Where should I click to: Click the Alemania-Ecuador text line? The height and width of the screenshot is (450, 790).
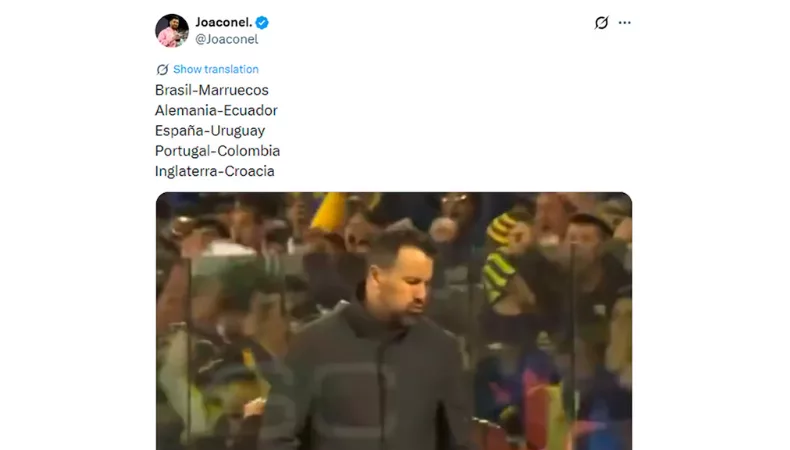(x=216, y=110)
